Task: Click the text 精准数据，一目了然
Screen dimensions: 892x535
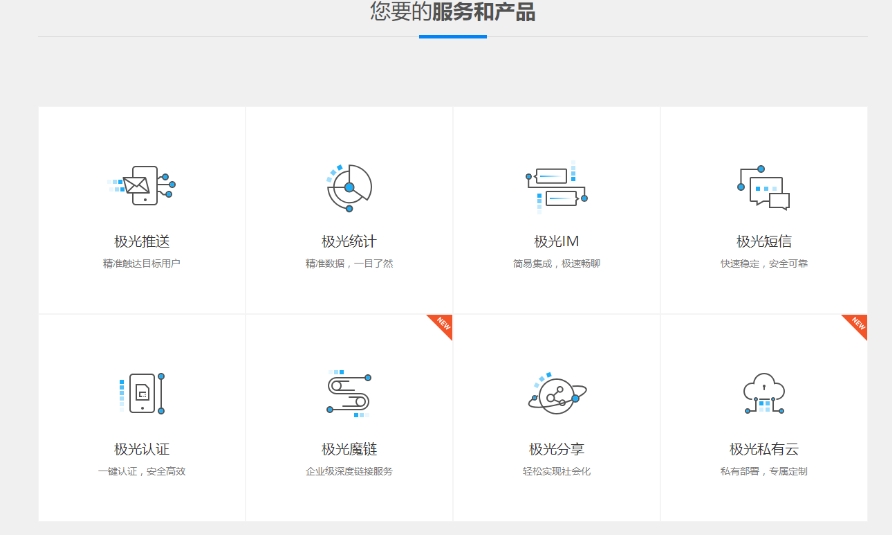Action: click(x=349, y=264)
